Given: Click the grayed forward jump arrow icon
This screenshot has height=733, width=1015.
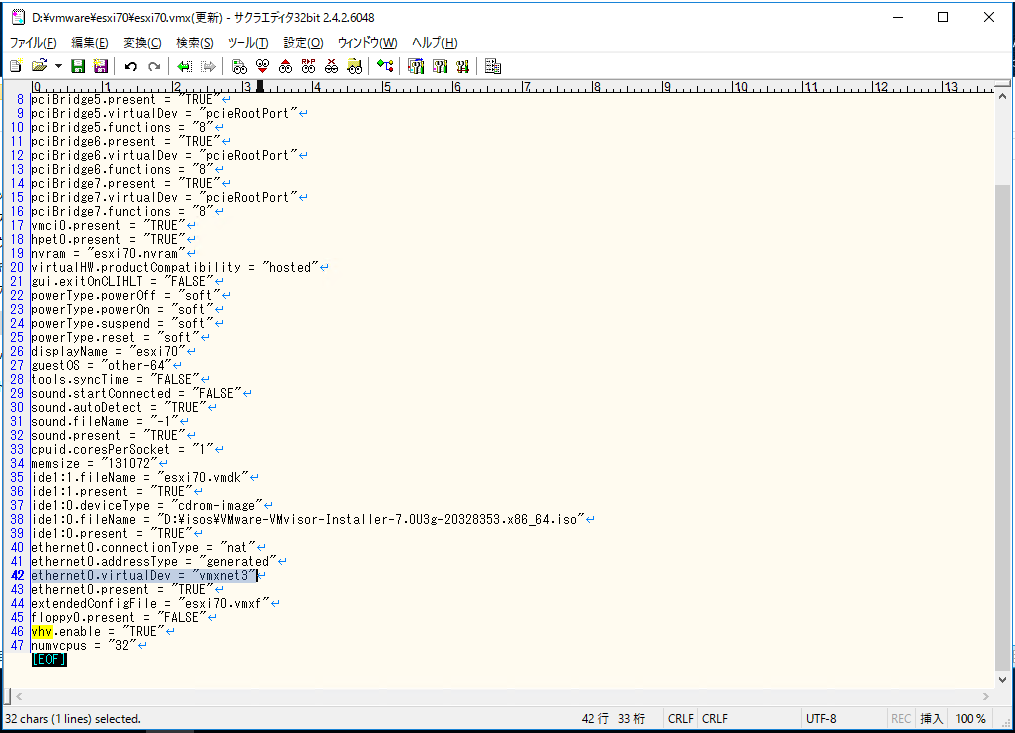Looking at the screenshot, I should 208,66.
